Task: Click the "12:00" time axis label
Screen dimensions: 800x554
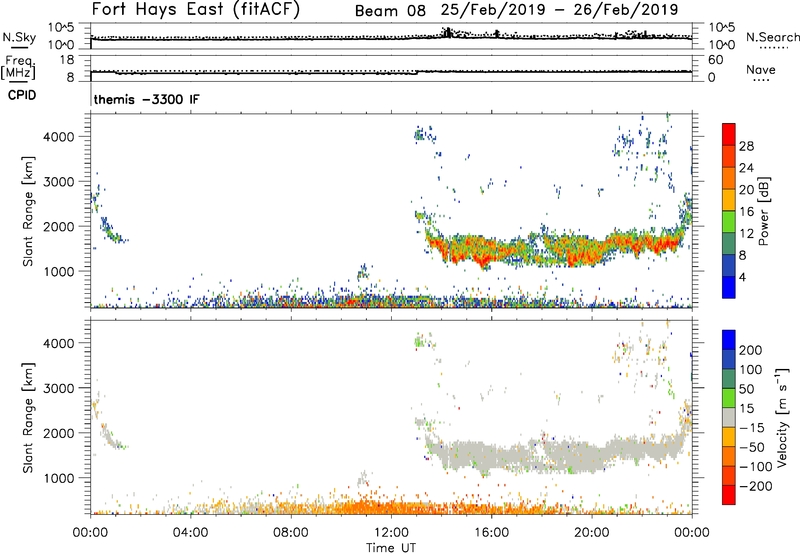Action: click(391, 533)
